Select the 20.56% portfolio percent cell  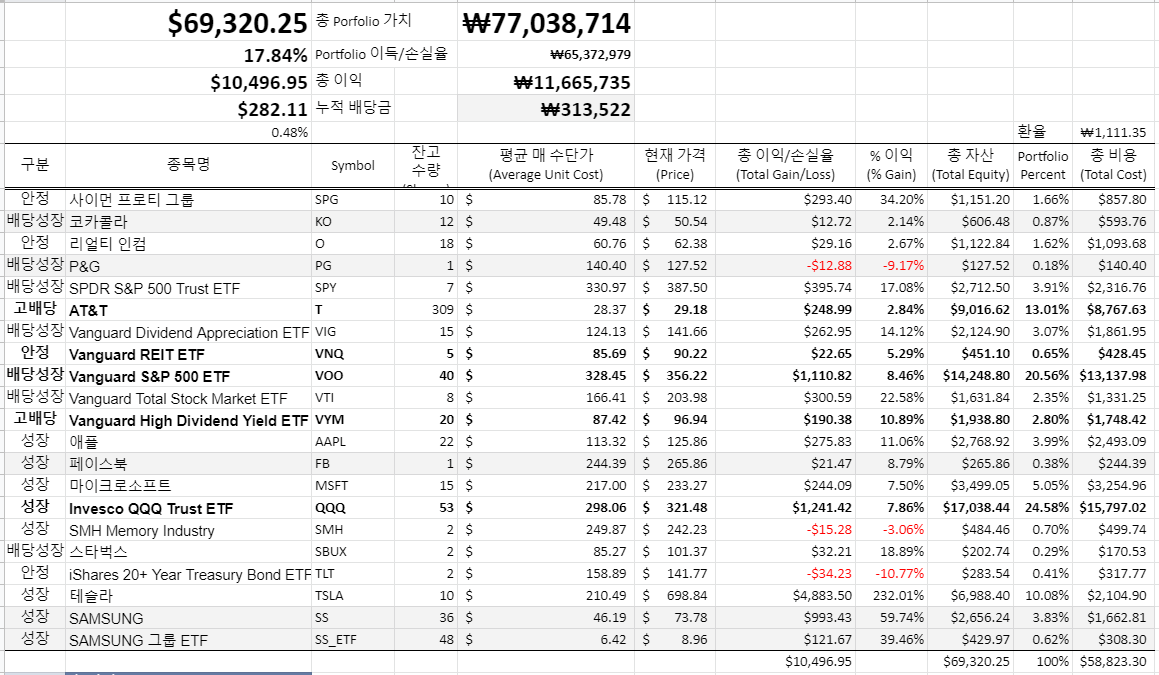coord(1043,376)
